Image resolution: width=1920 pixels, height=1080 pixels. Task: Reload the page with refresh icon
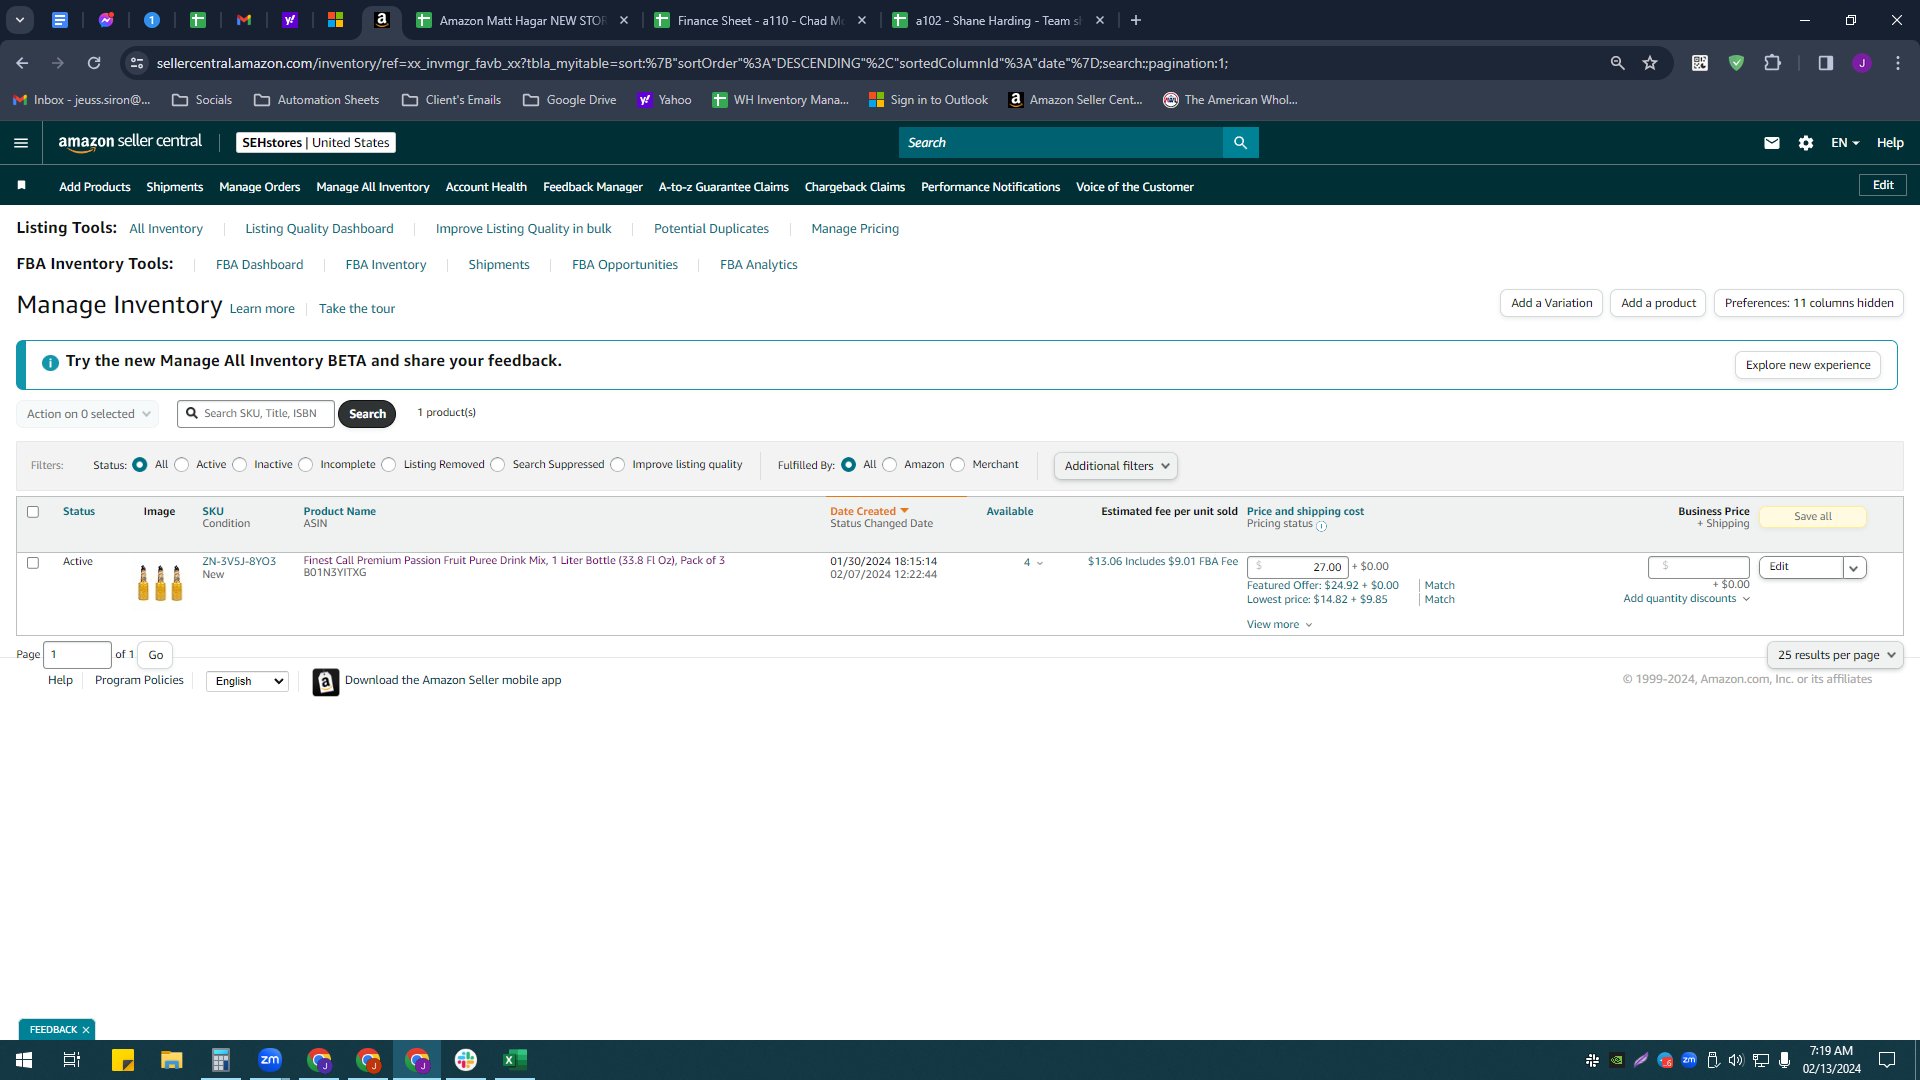tap(94, 63)
